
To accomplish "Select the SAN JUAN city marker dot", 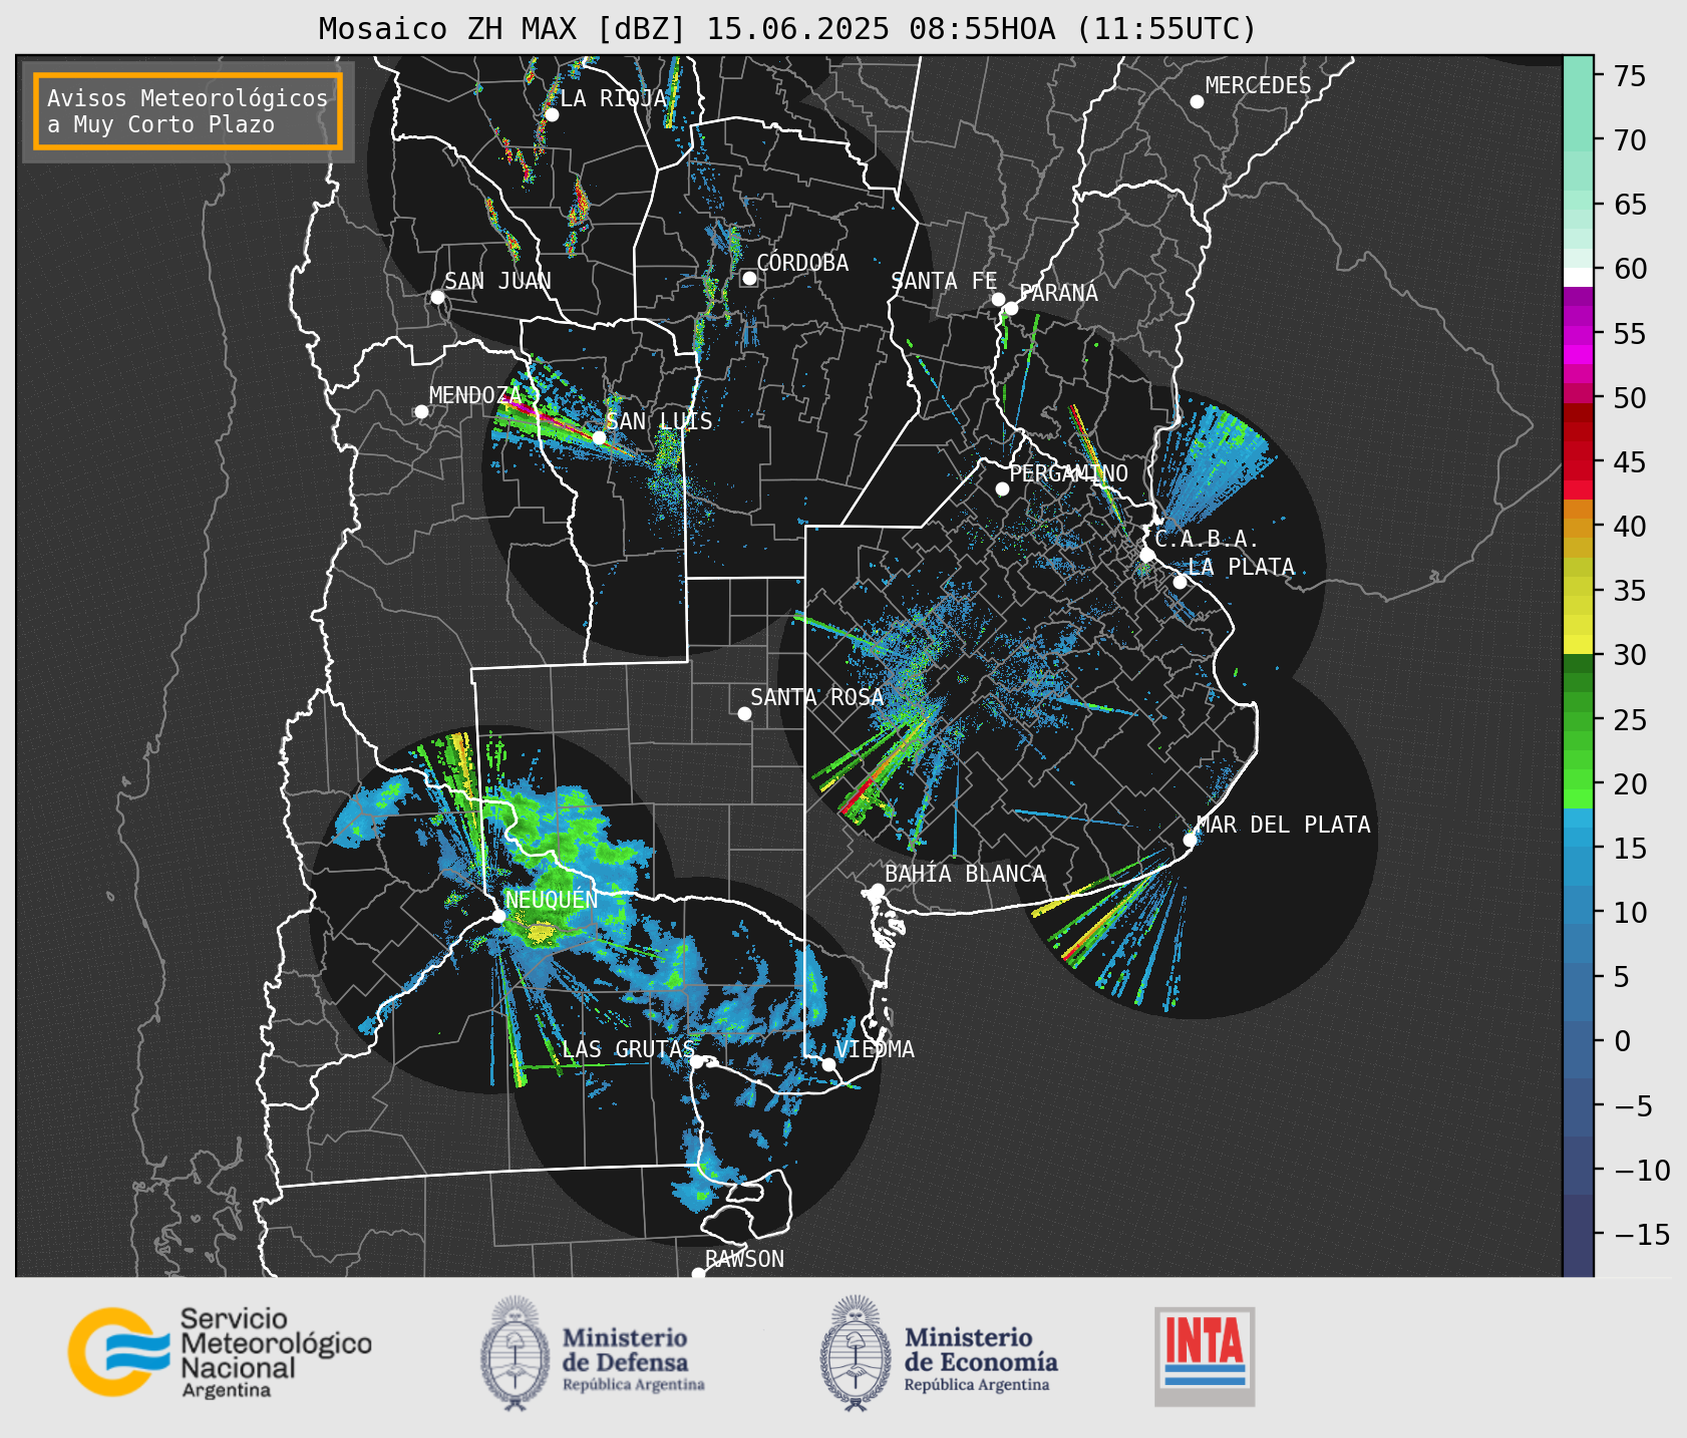I will click(x=437, y=297).
